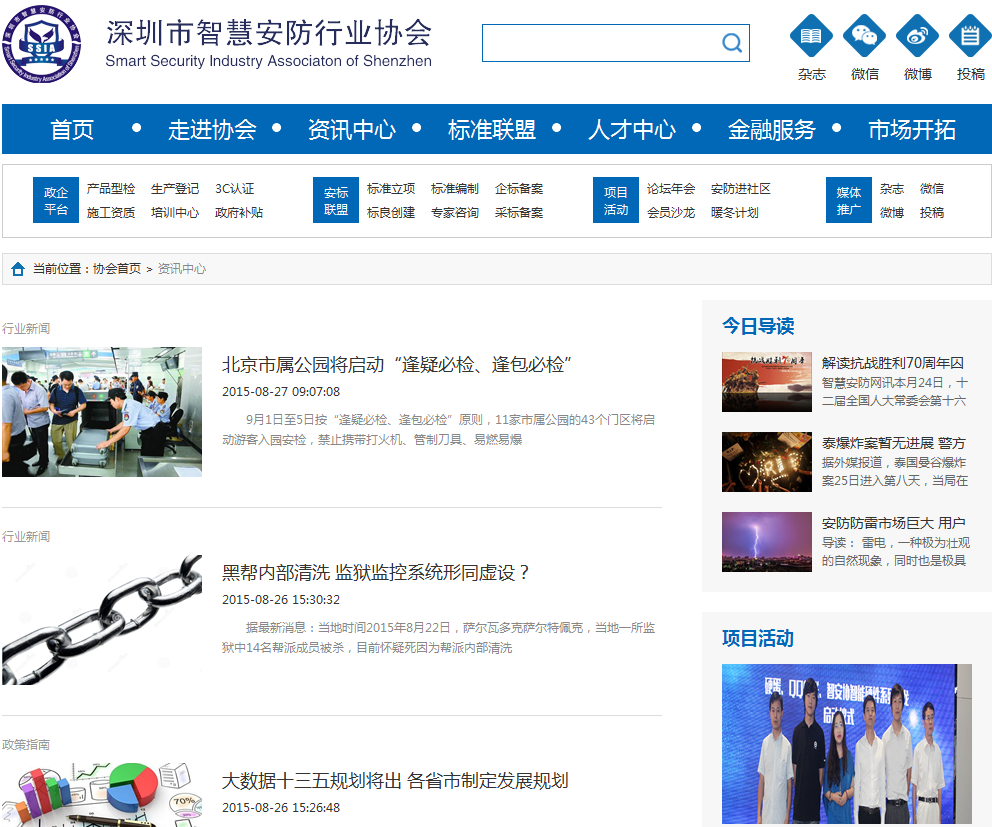
Task: Open 资讯中心 navigation menu item
Action: tap(351, 130)
